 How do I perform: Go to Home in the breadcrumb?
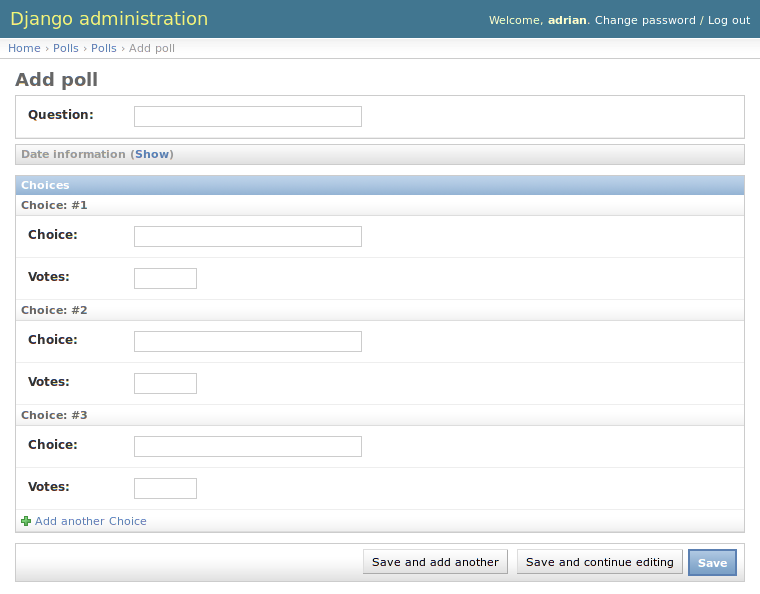pyautogui.click(x=24, y=48)
